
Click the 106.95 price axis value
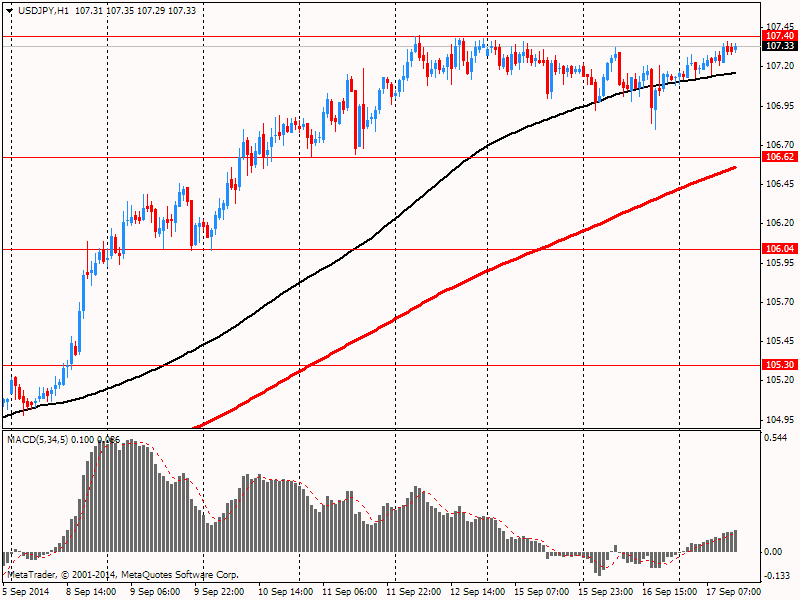(780, 106)
